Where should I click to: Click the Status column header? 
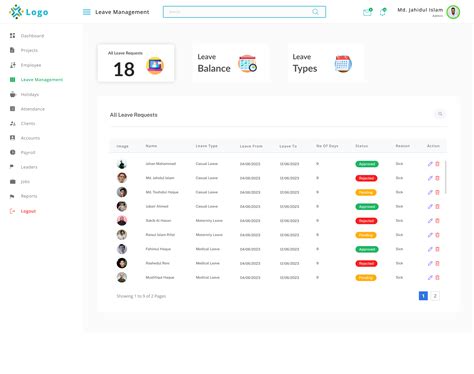pos(362,146)
